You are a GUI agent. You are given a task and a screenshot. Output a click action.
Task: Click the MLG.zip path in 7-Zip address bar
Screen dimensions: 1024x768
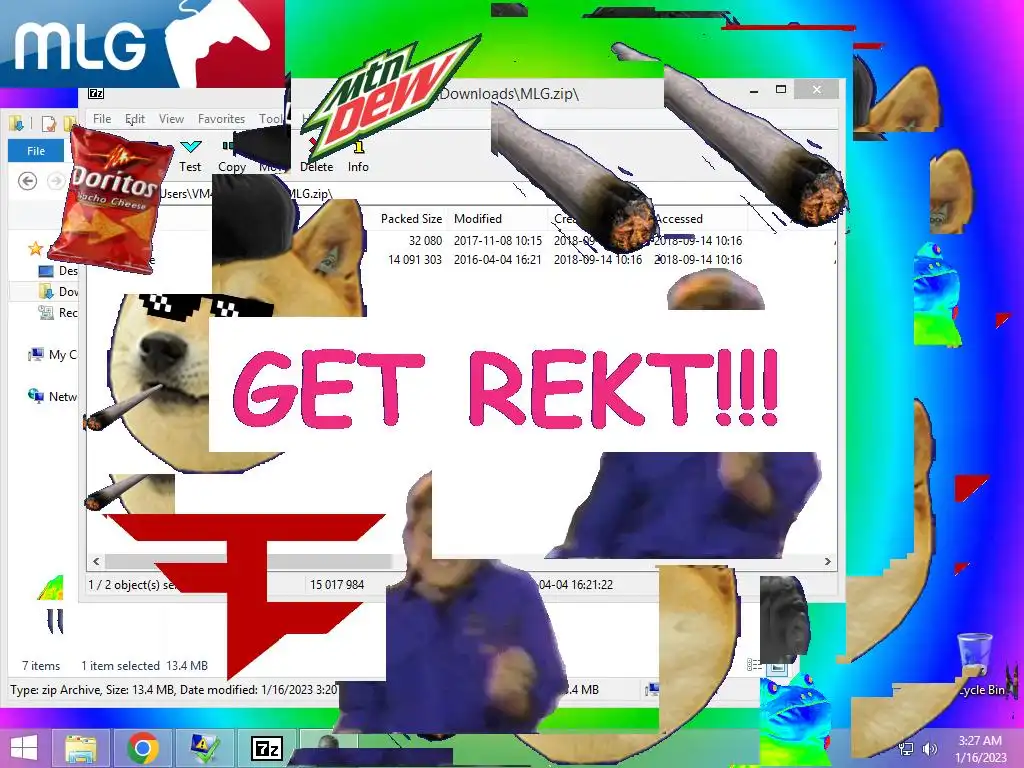[310, 193]
